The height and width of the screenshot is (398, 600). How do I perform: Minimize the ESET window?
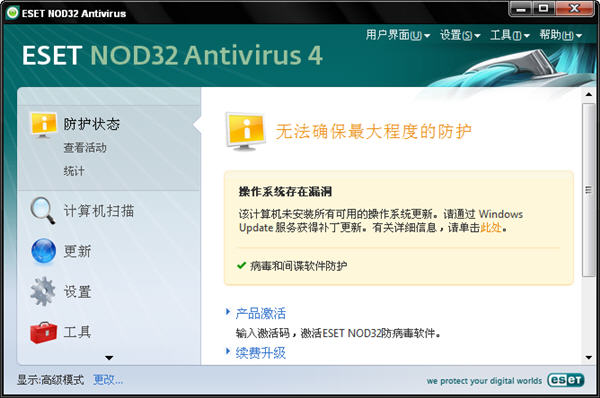(x=521, y=9)
